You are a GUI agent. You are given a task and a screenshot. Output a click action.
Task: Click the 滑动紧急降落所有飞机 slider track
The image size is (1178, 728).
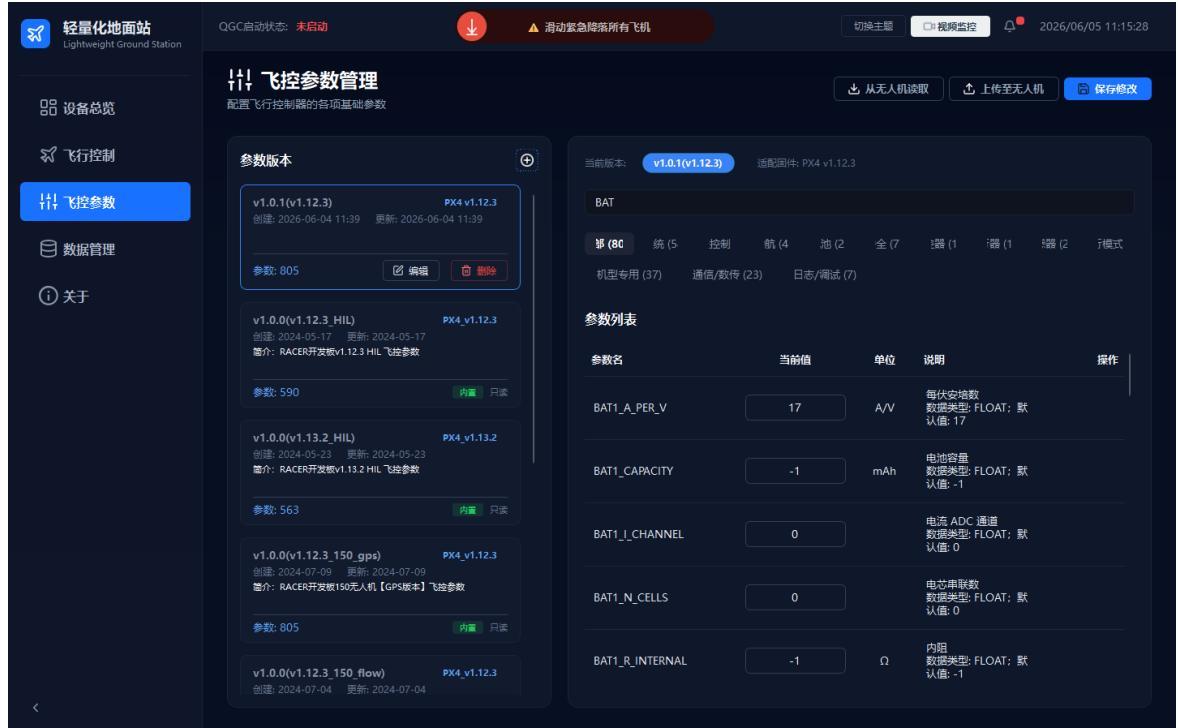point(586,27)
